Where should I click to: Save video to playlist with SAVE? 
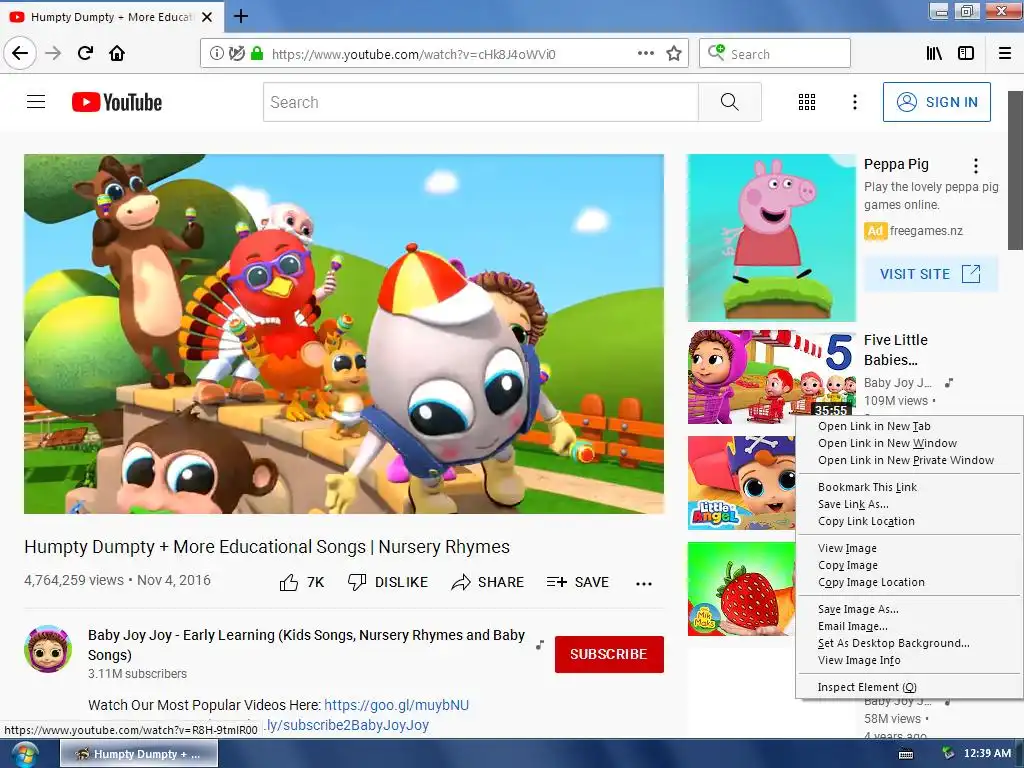click(577, 582)
